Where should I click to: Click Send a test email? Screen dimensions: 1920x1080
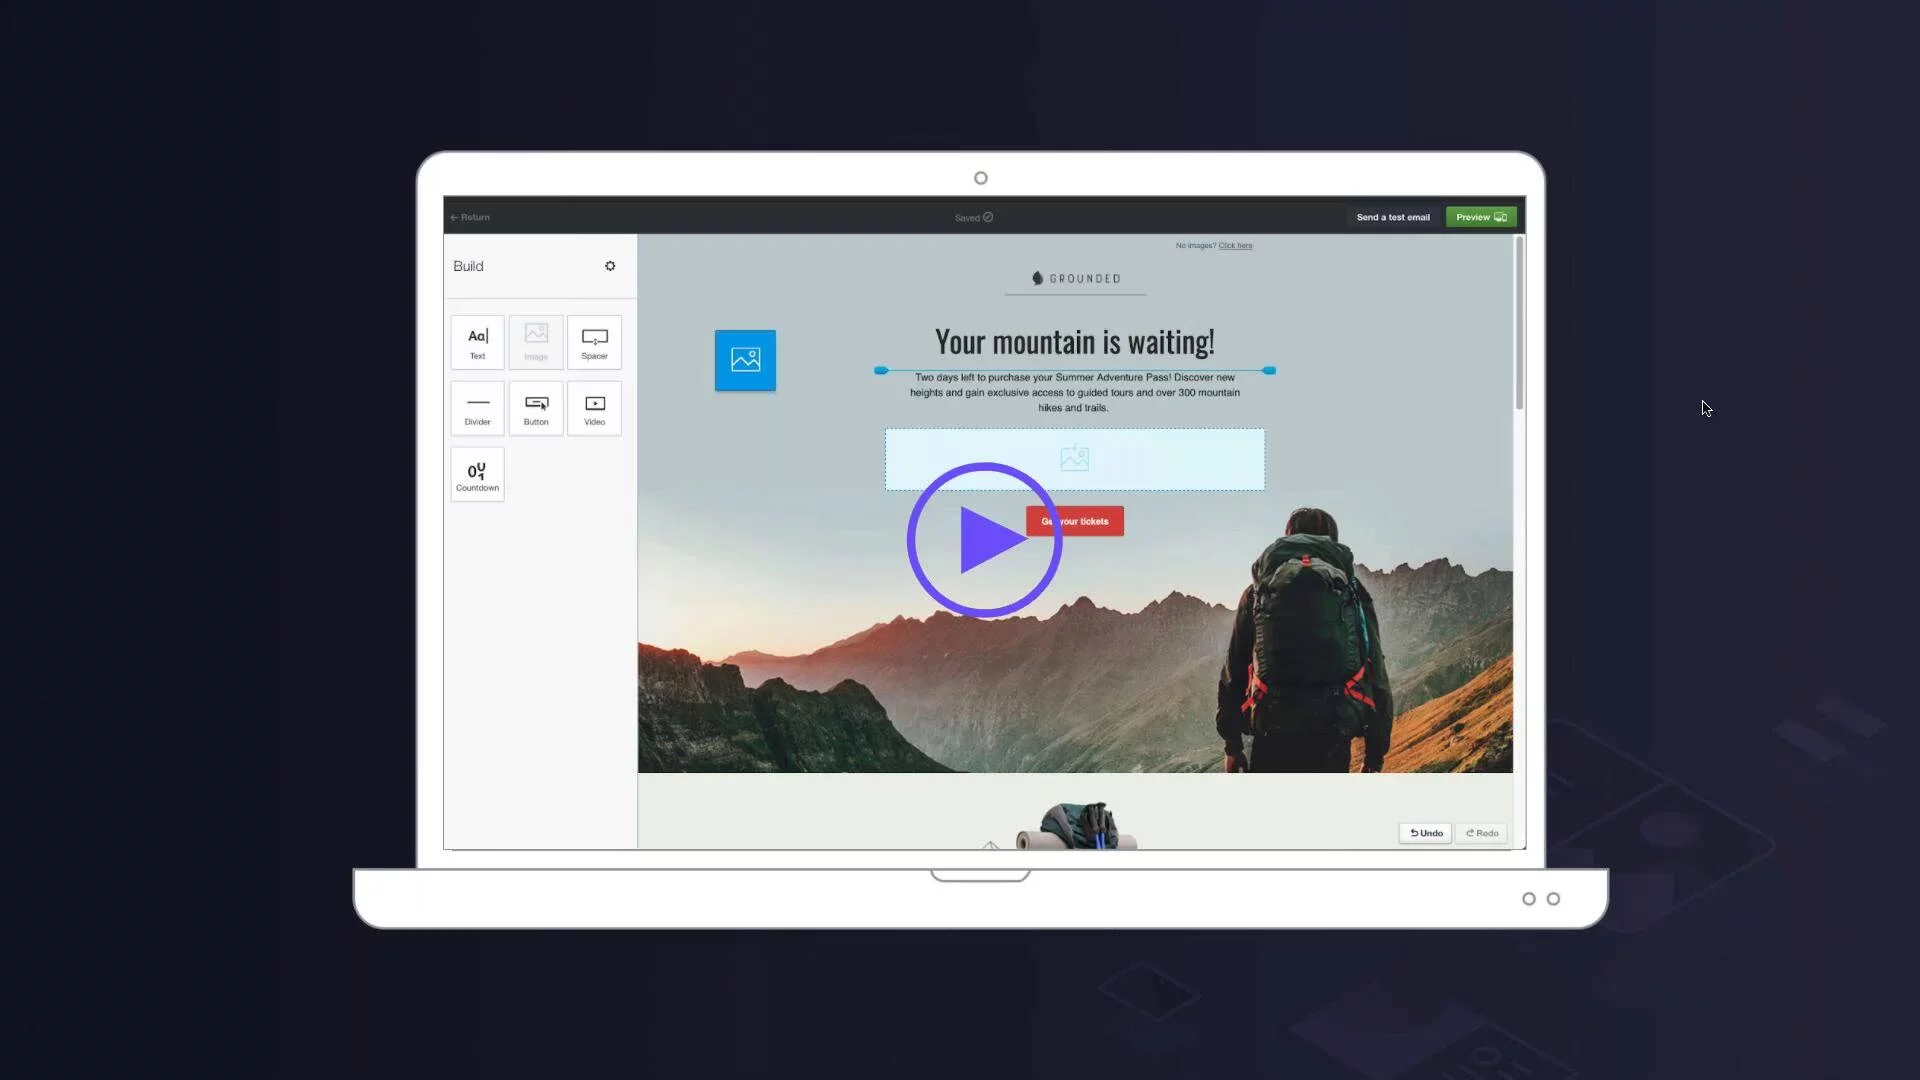tap(1392, 217)
